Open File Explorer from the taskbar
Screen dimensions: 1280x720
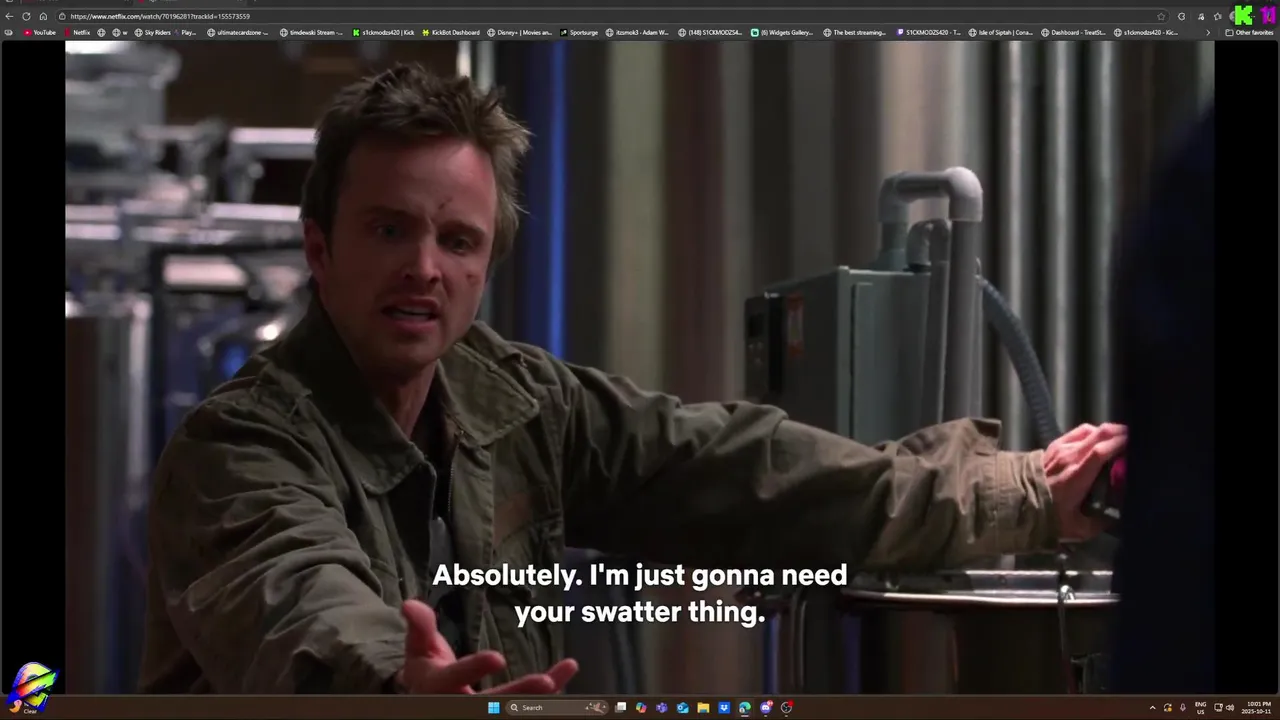[x=703, y=707]
